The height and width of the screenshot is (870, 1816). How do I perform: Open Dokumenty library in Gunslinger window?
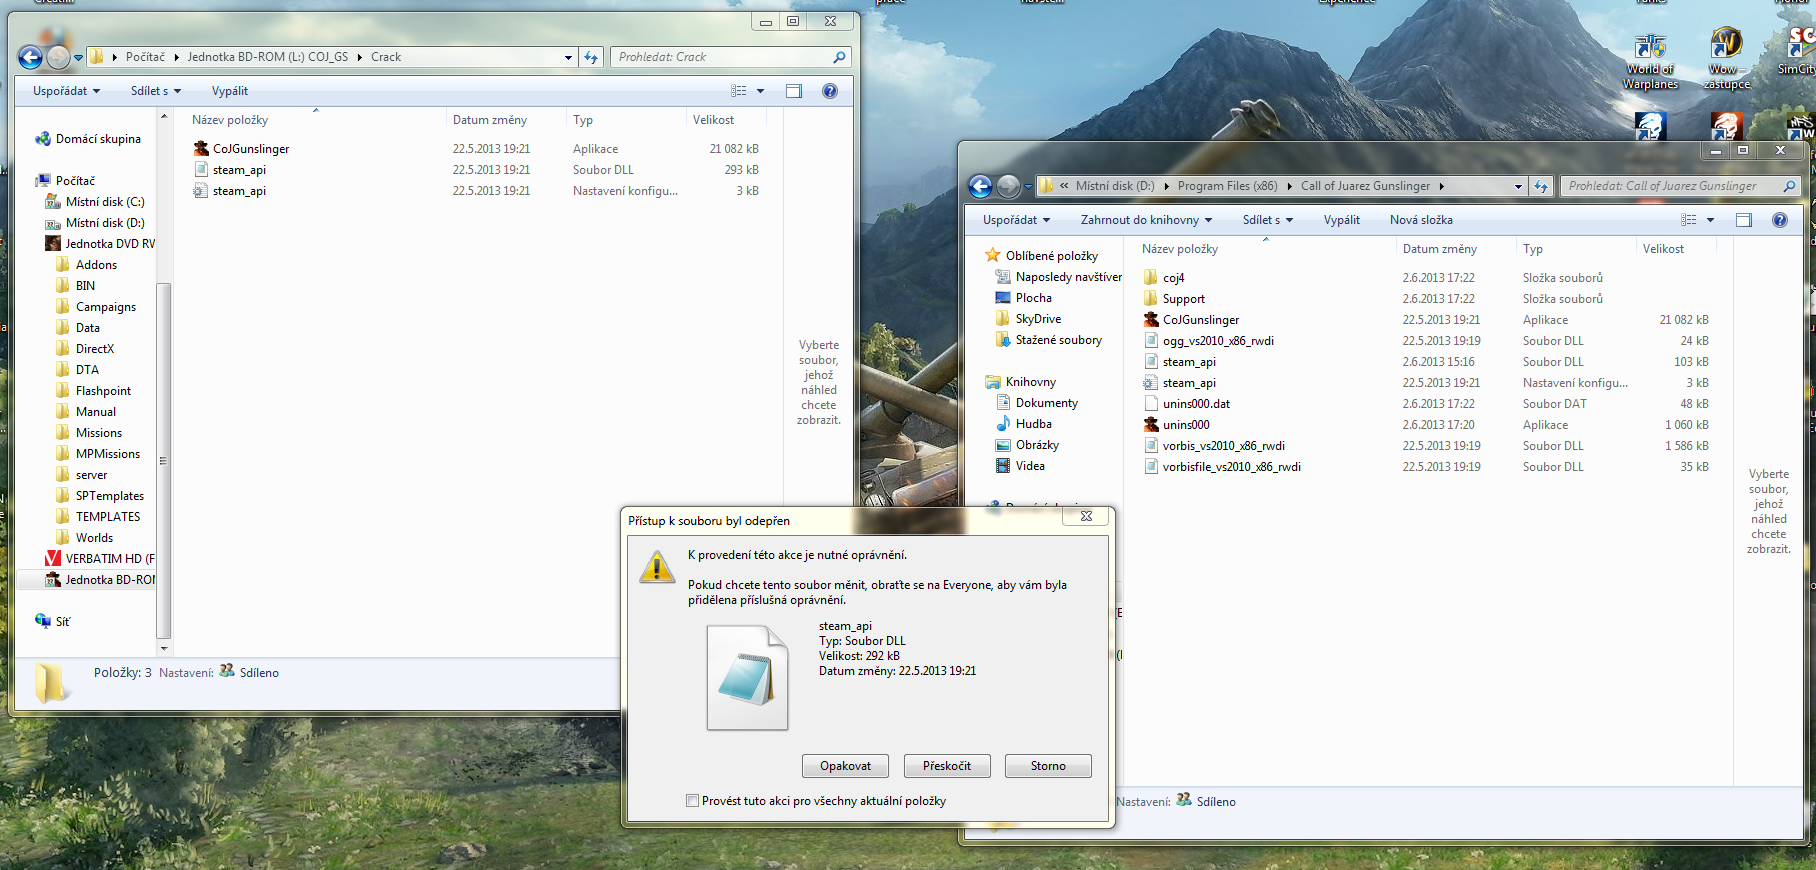pos(1037,403)
